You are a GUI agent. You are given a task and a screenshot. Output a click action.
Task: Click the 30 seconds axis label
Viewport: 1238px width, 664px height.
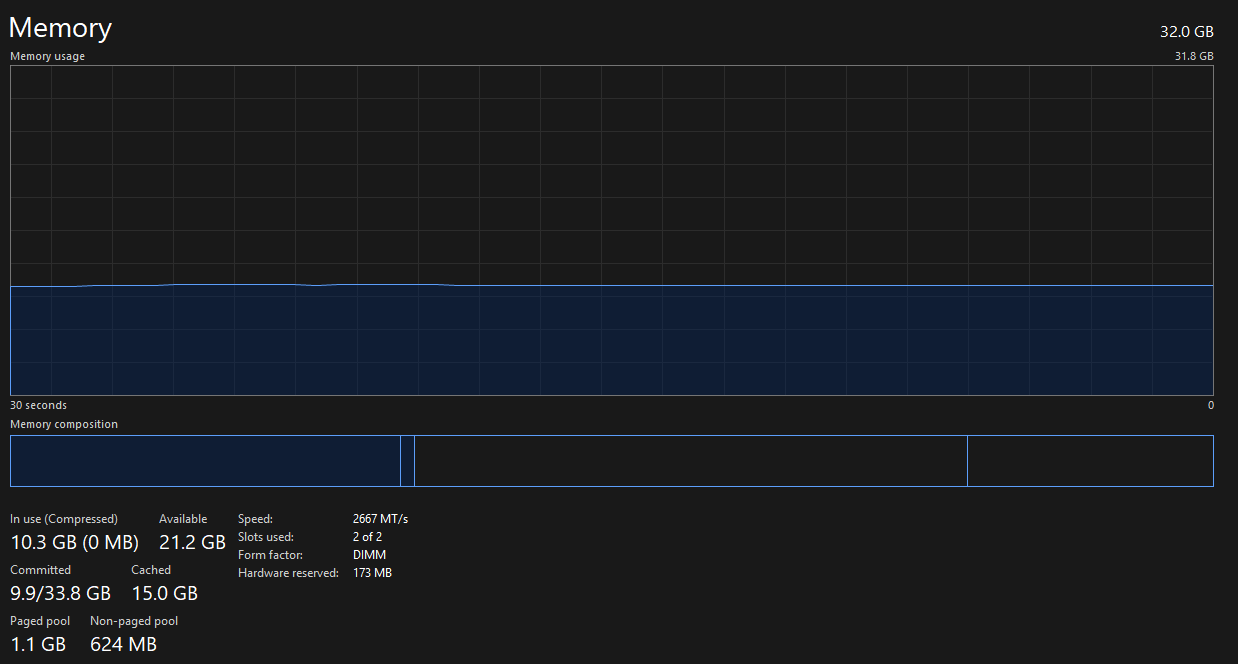[39, 405]
